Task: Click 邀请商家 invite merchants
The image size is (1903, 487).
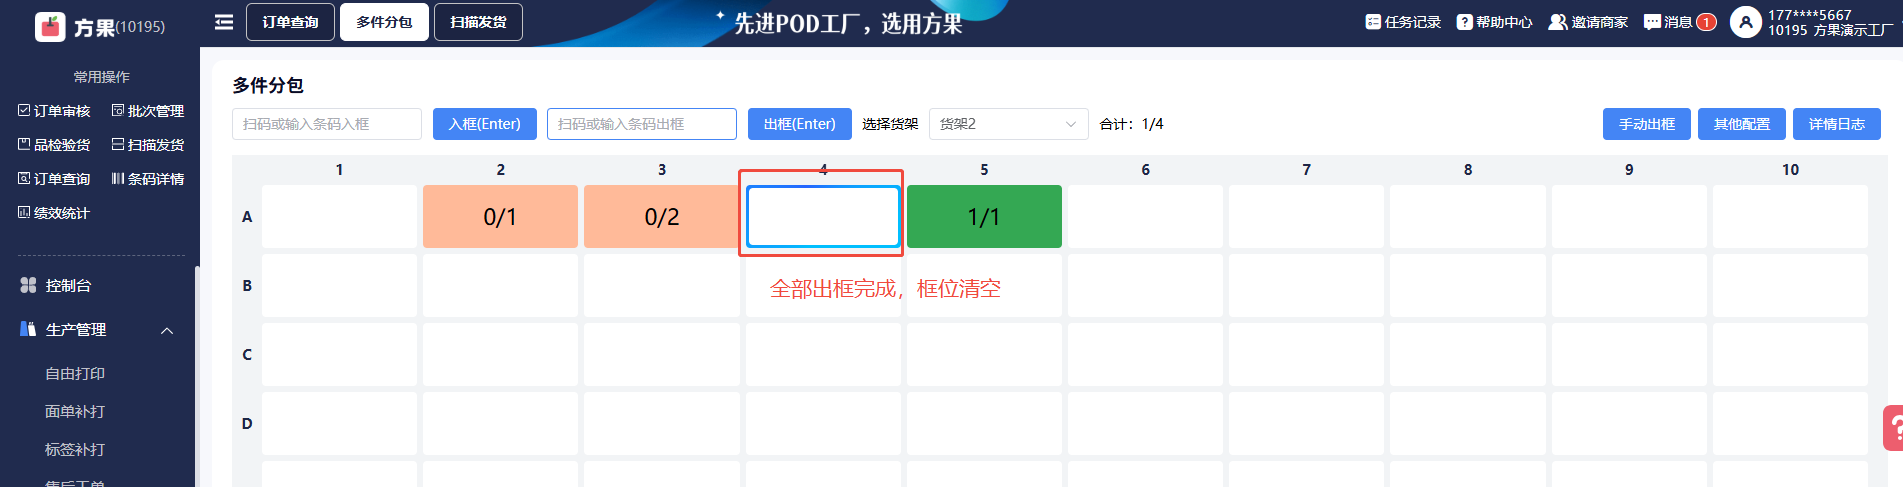Action: 1588,22
